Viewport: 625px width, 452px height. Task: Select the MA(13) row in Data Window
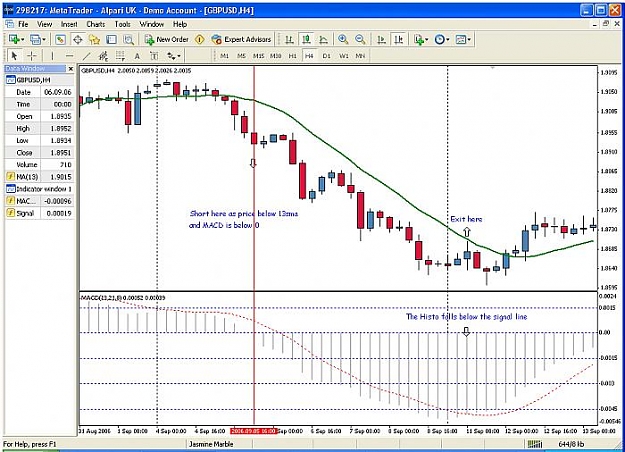tap(39, 177)
